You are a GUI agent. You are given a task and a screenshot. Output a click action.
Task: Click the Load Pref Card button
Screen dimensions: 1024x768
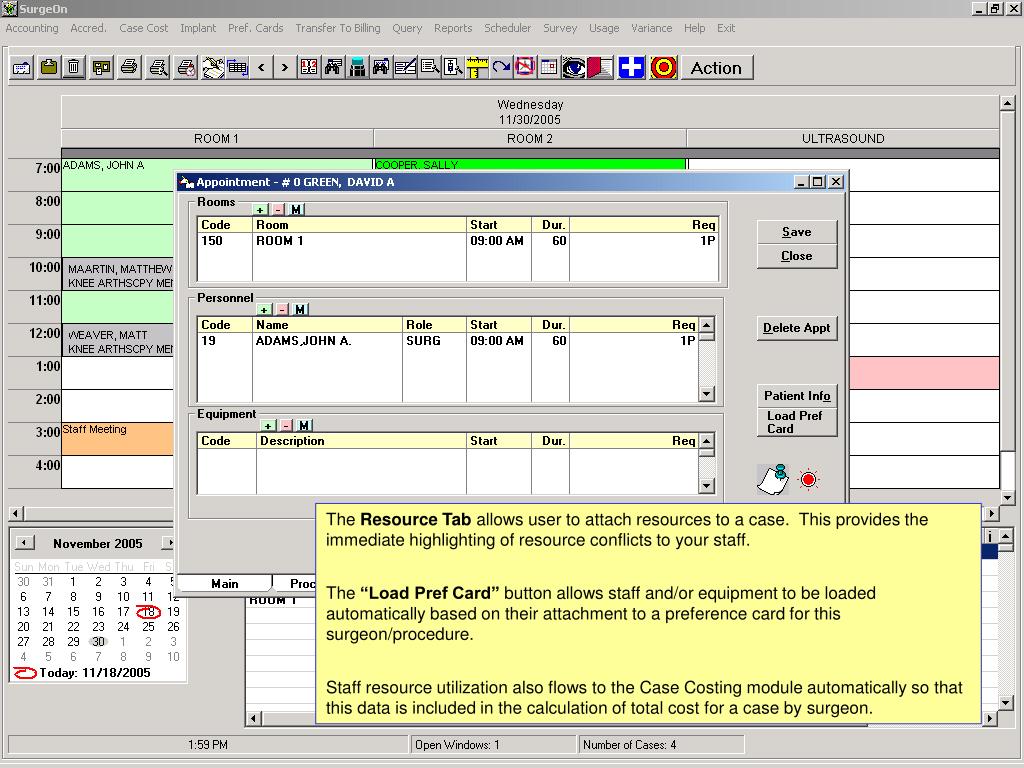pyautogui.click(x=797, y=423)
